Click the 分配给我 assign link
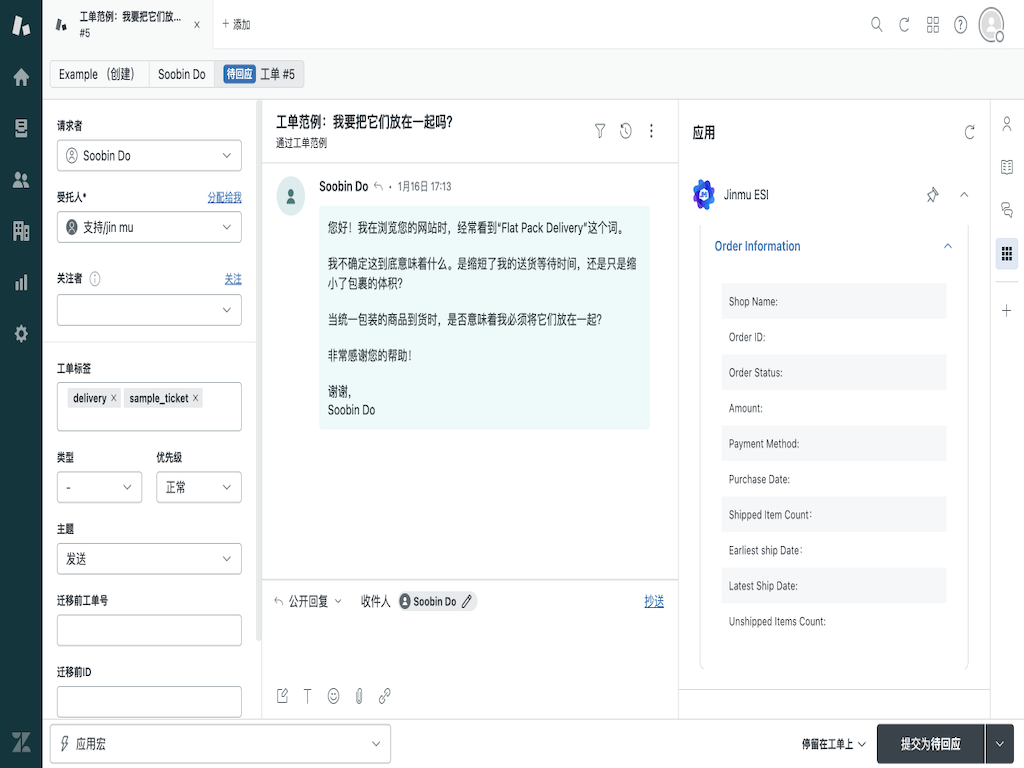This screenshot has height=768, width=1024. click(223, 198)
